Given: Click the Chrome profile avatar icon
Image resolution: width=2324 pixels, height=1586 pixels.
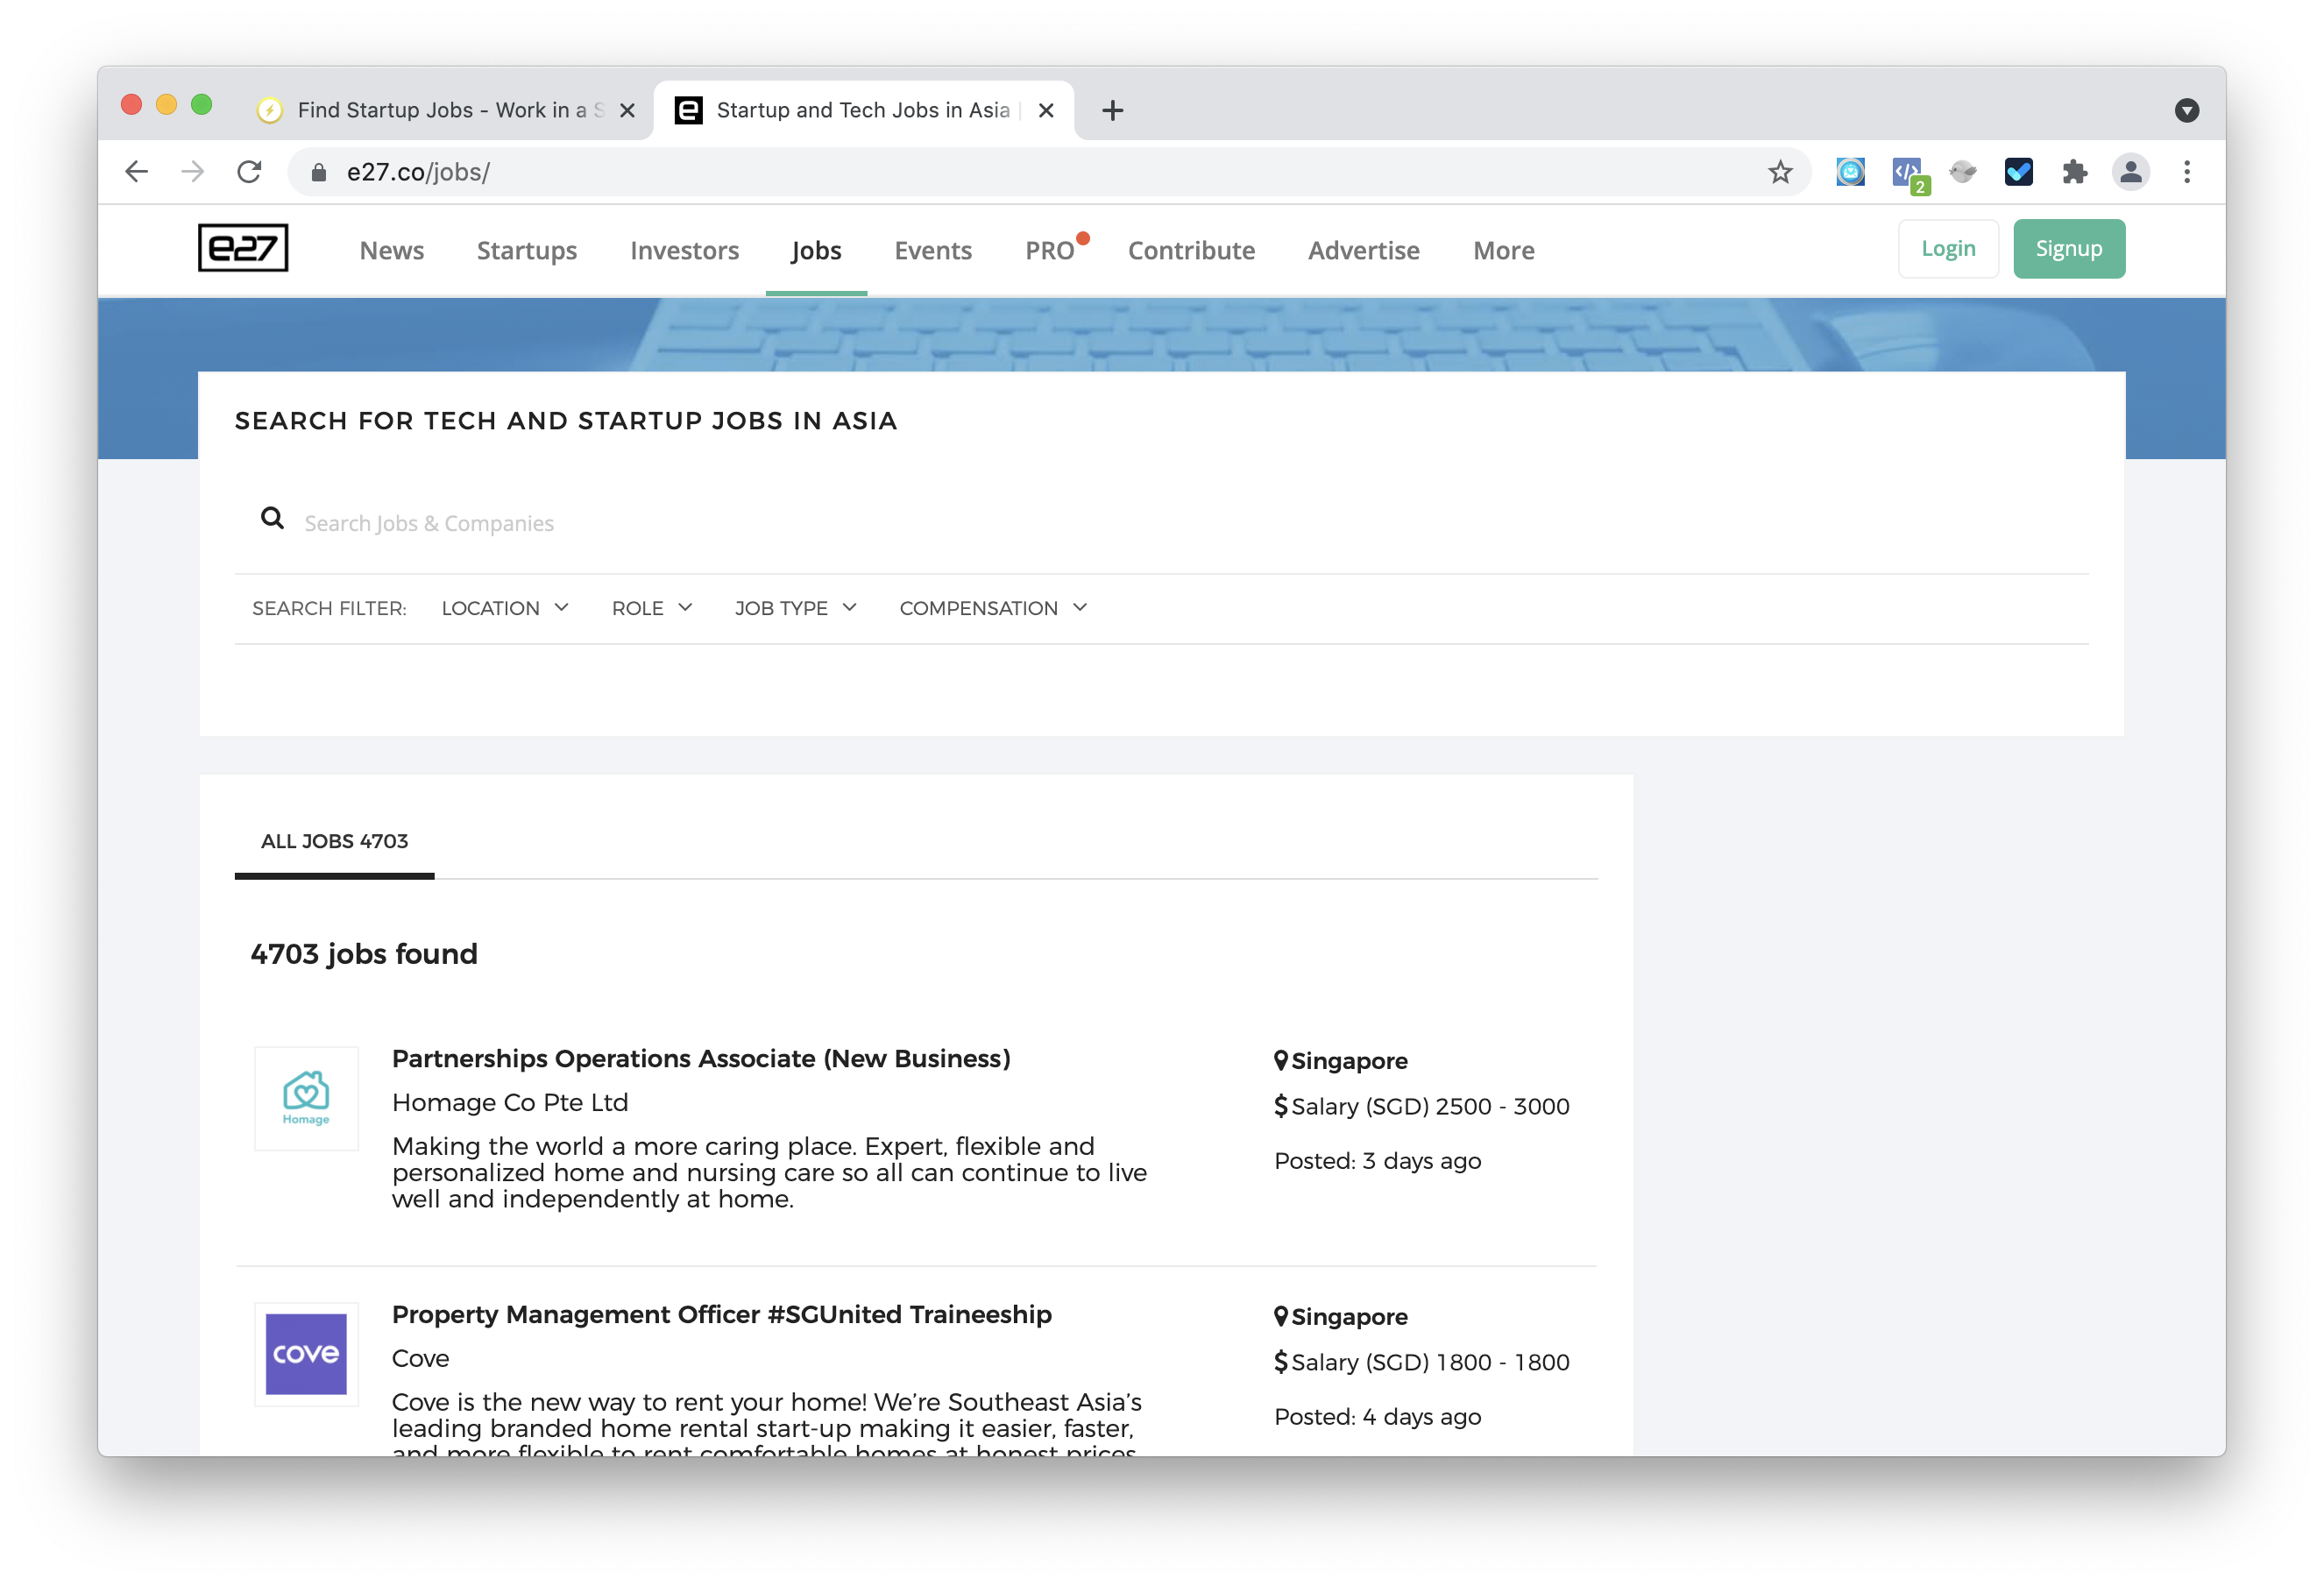Looking at the screenshot, I should click(x=2130, y=172).
